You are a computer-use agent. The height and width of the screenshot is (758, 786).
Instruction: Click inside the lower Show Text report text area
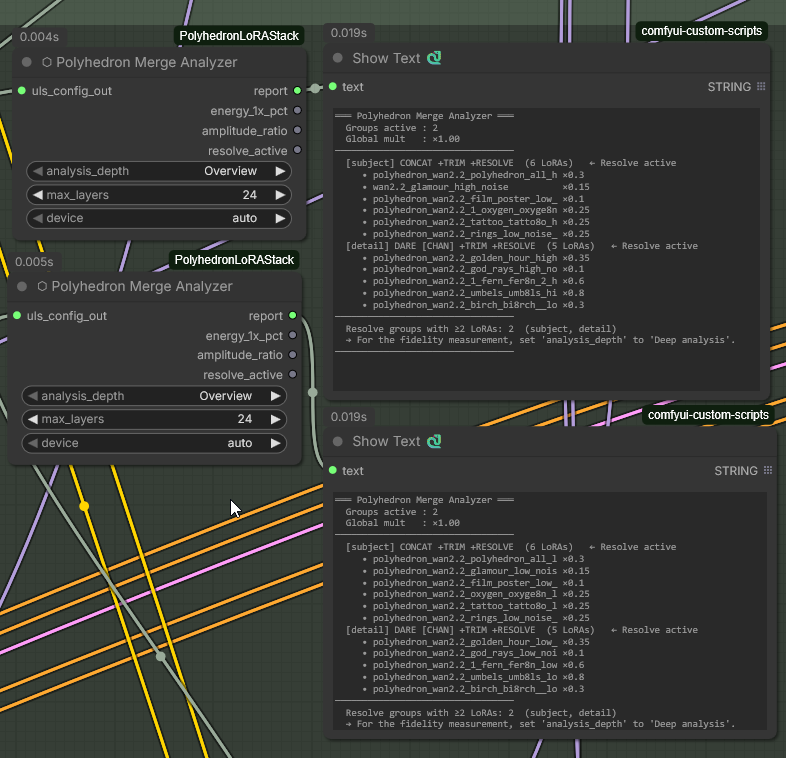(x=550, y=611)
